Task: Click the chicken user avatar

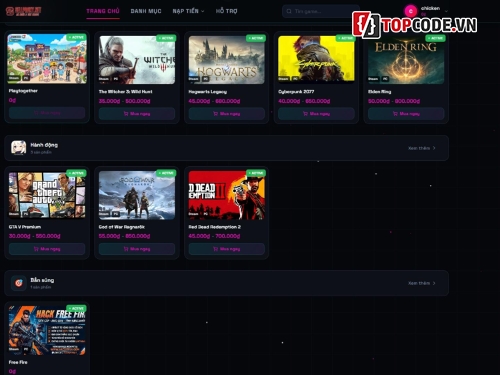Action: point(411,11)
